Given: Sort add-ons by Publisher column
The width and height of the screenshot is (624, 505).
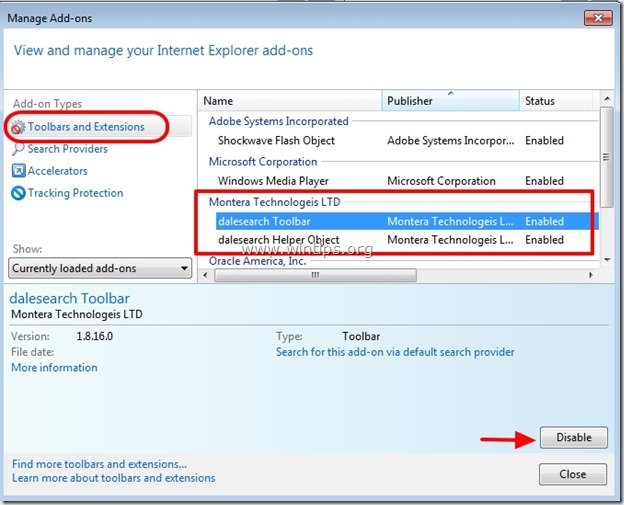Looking at the screenshot, I should pyautogui.click(x=450, y=101).
